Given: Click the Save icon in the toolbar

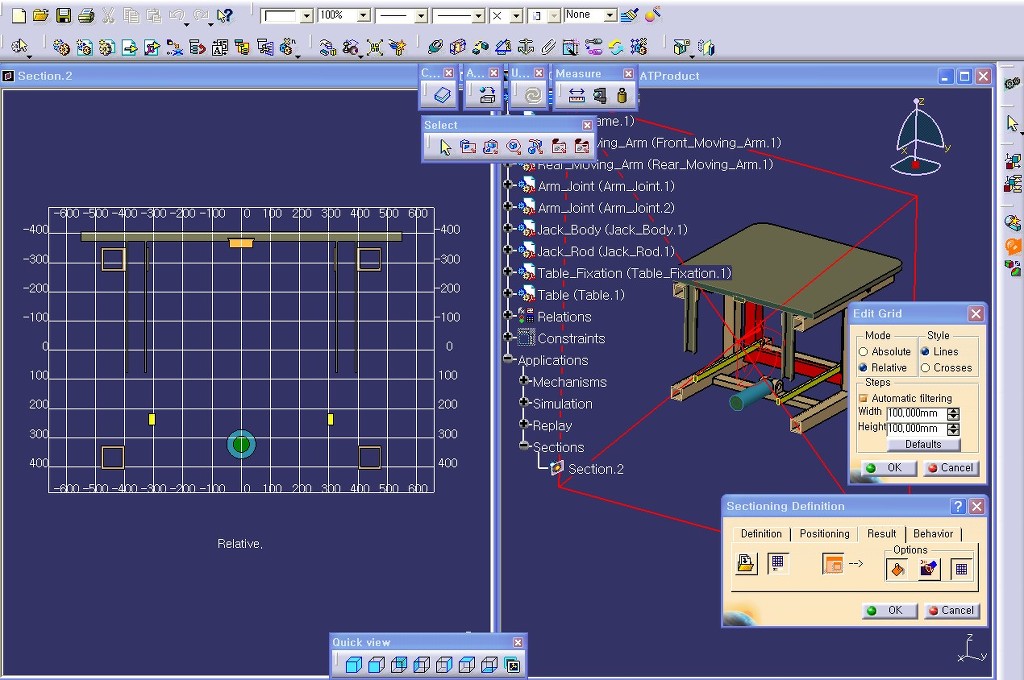Looking at the screenshot, I should [63, 16].
